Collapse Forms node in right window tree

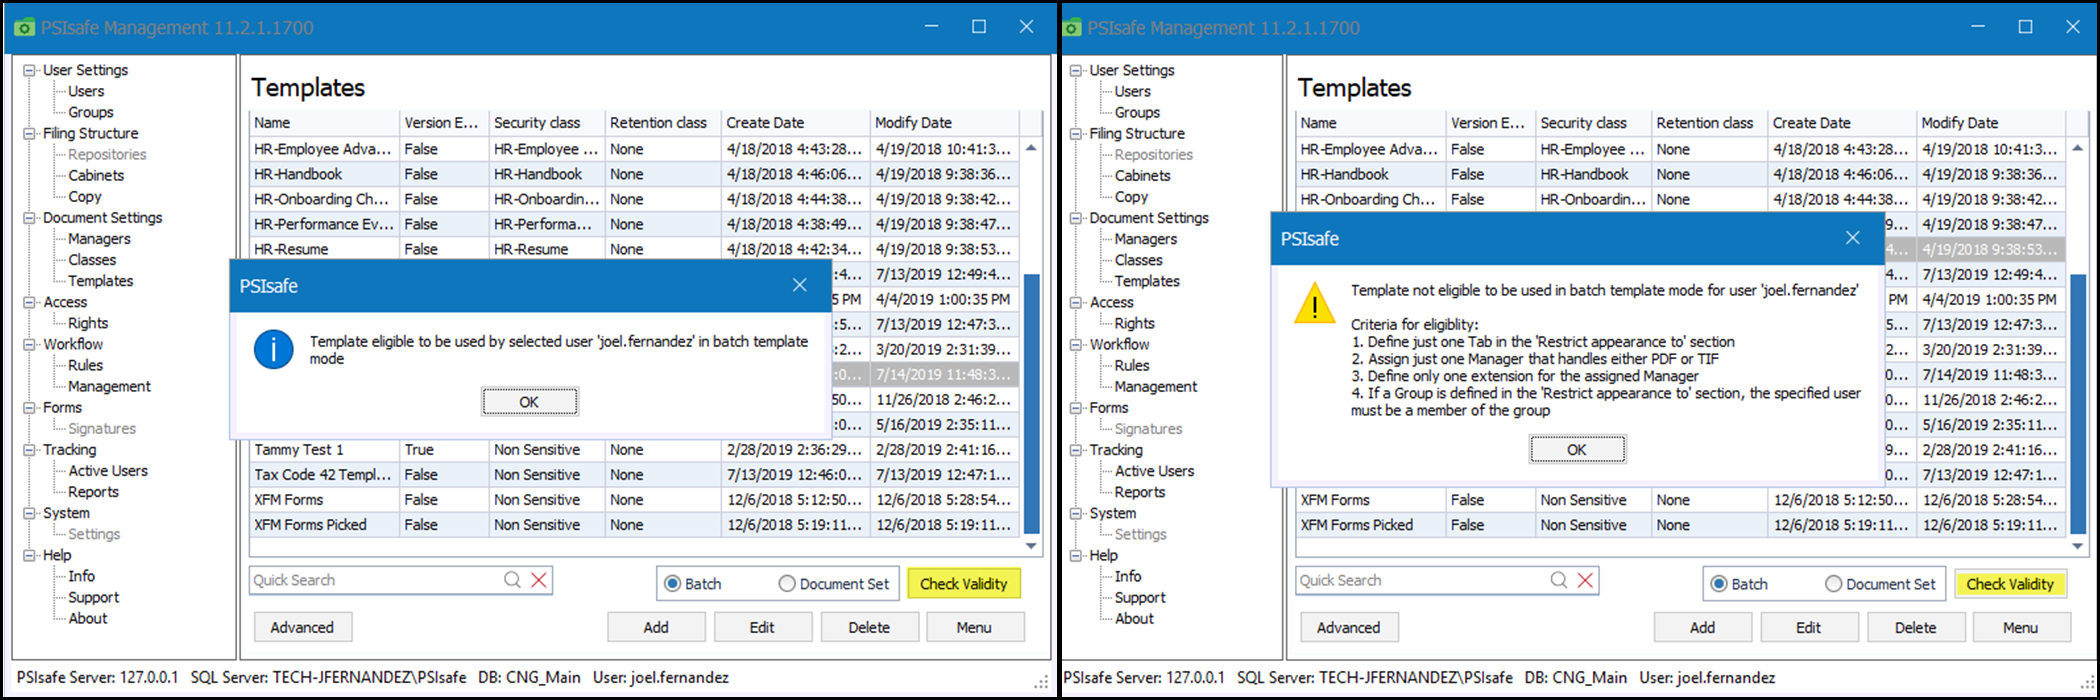[1076, 407]
